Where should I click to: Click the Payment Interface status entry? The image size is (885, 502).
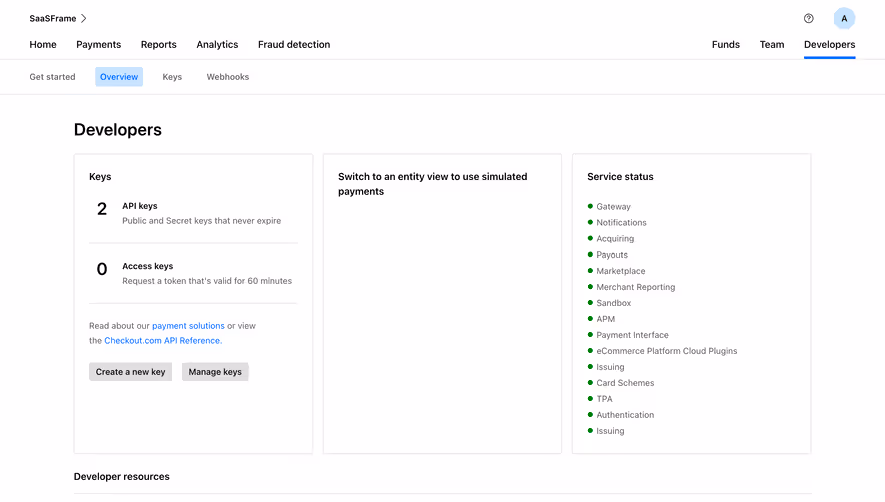tap(632, 335)
